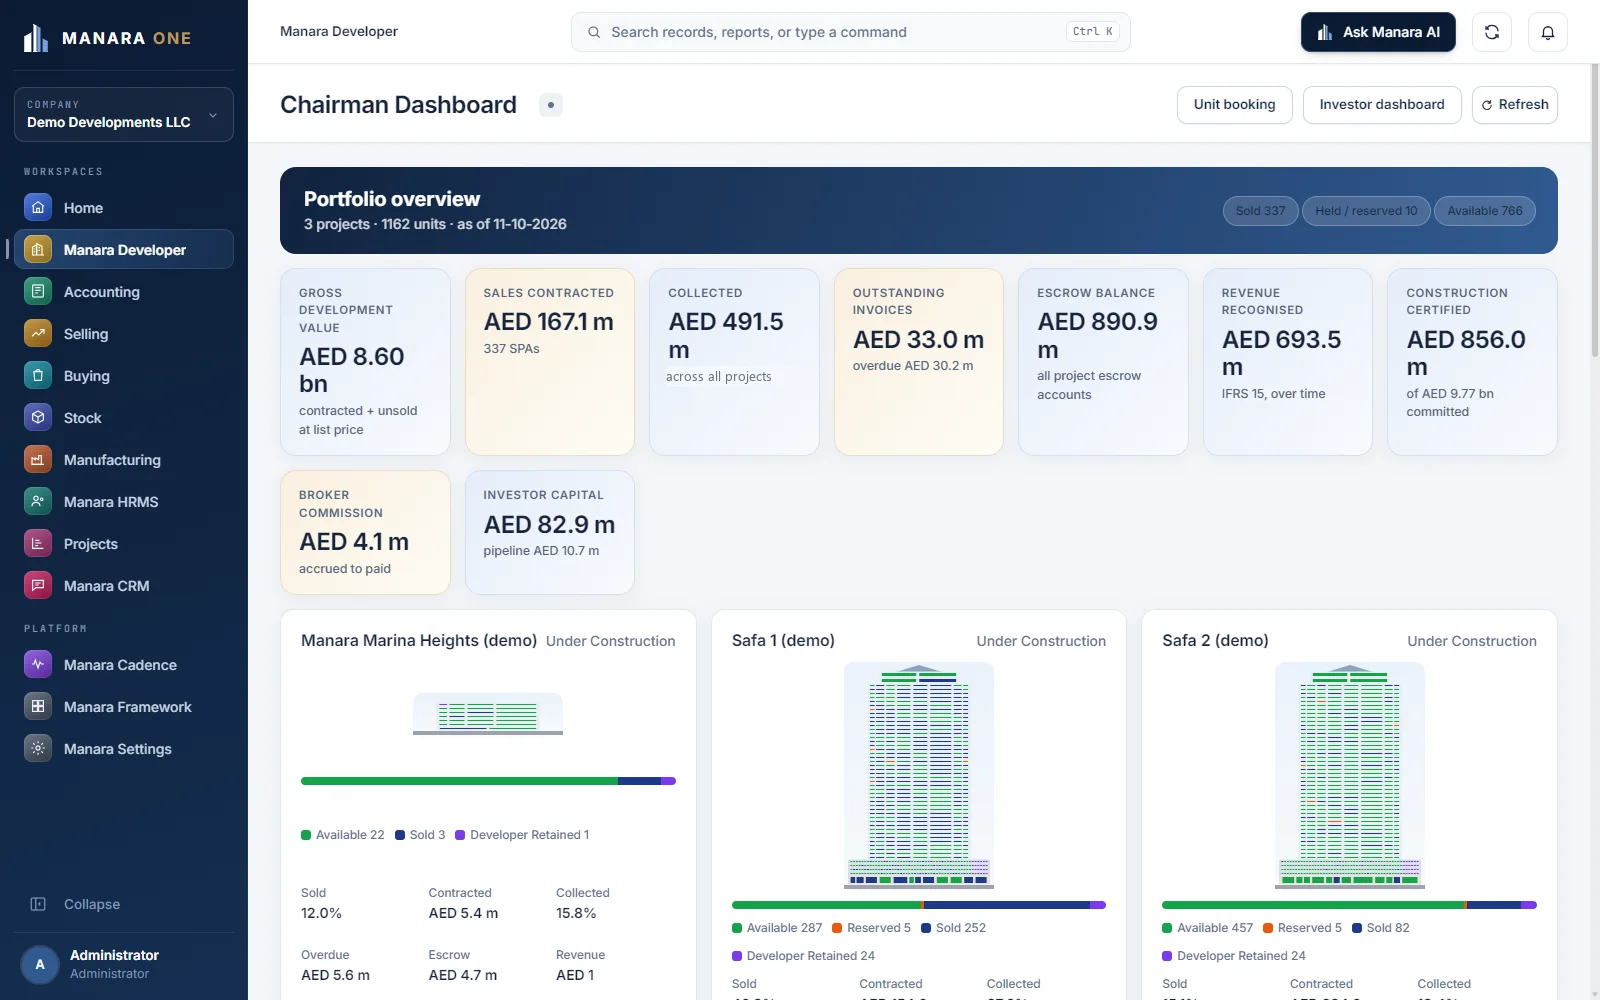Viewport: 1600px width, 1000px height.
Task: Click the Administrator user profile avatar
Action: pos(40,965)
